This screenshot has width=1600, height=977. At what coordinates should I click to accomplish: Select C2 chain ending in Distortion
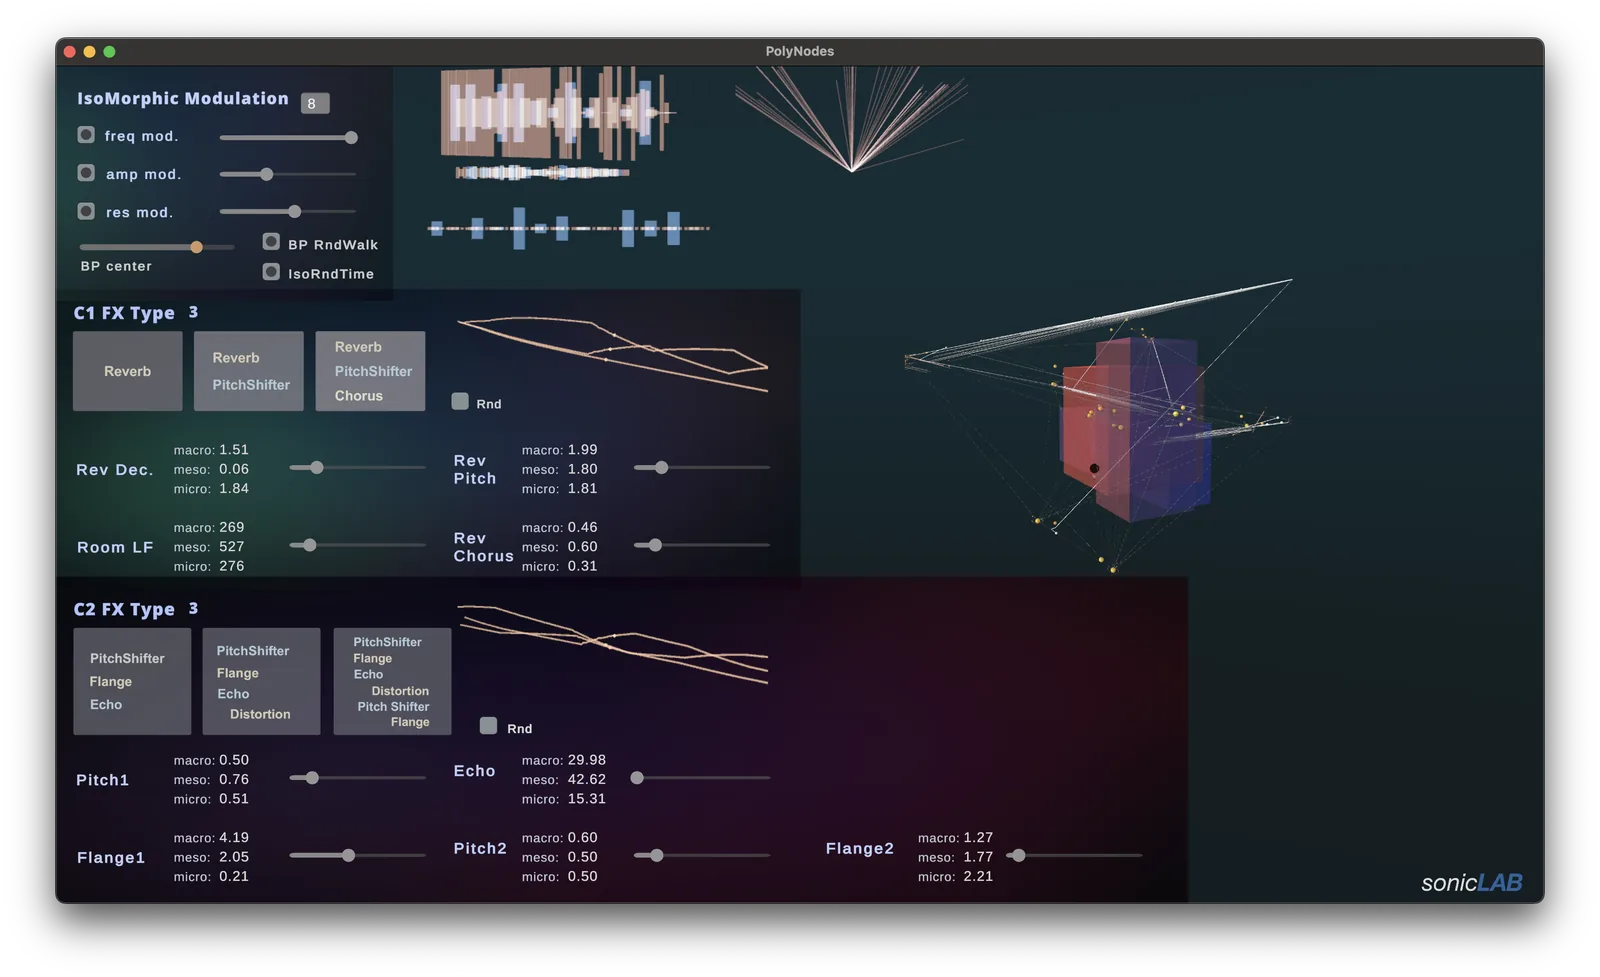[261, 681]
